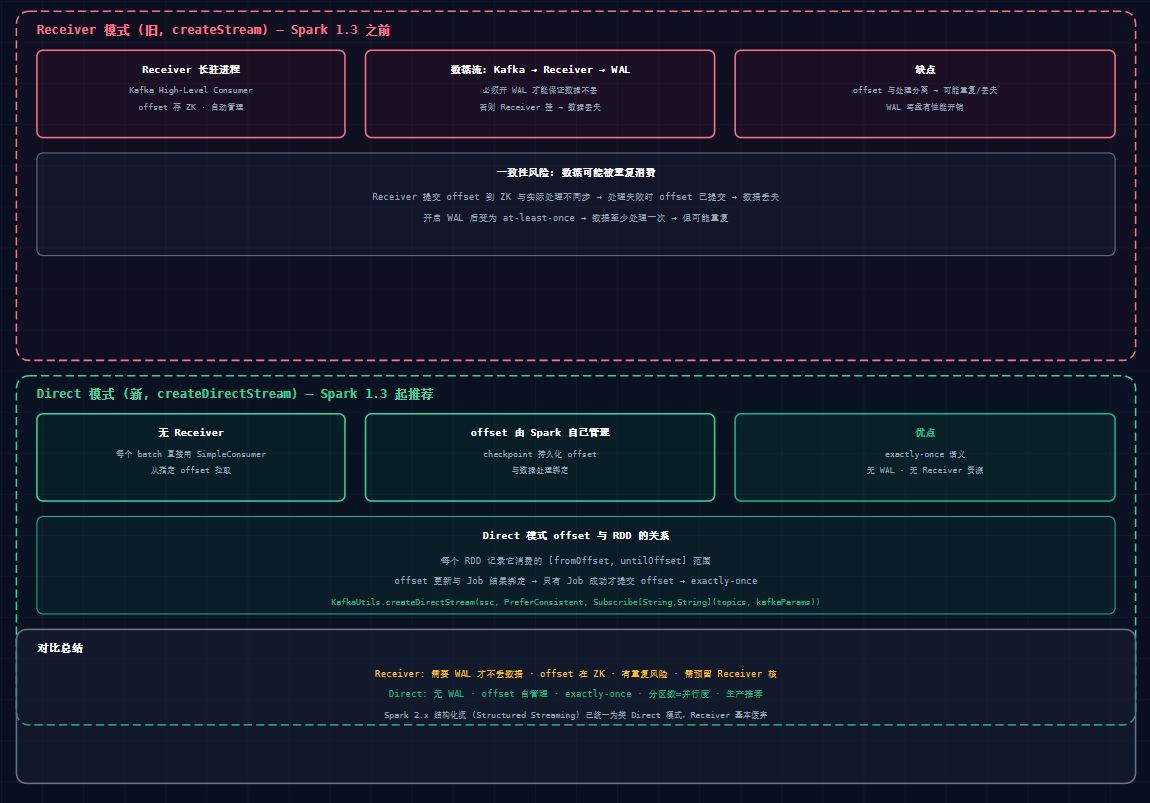Click the 'KafkaUtils.createDirectStream' code line
The width and height of the screenshot is (1150, 803).
click(576, 602)
